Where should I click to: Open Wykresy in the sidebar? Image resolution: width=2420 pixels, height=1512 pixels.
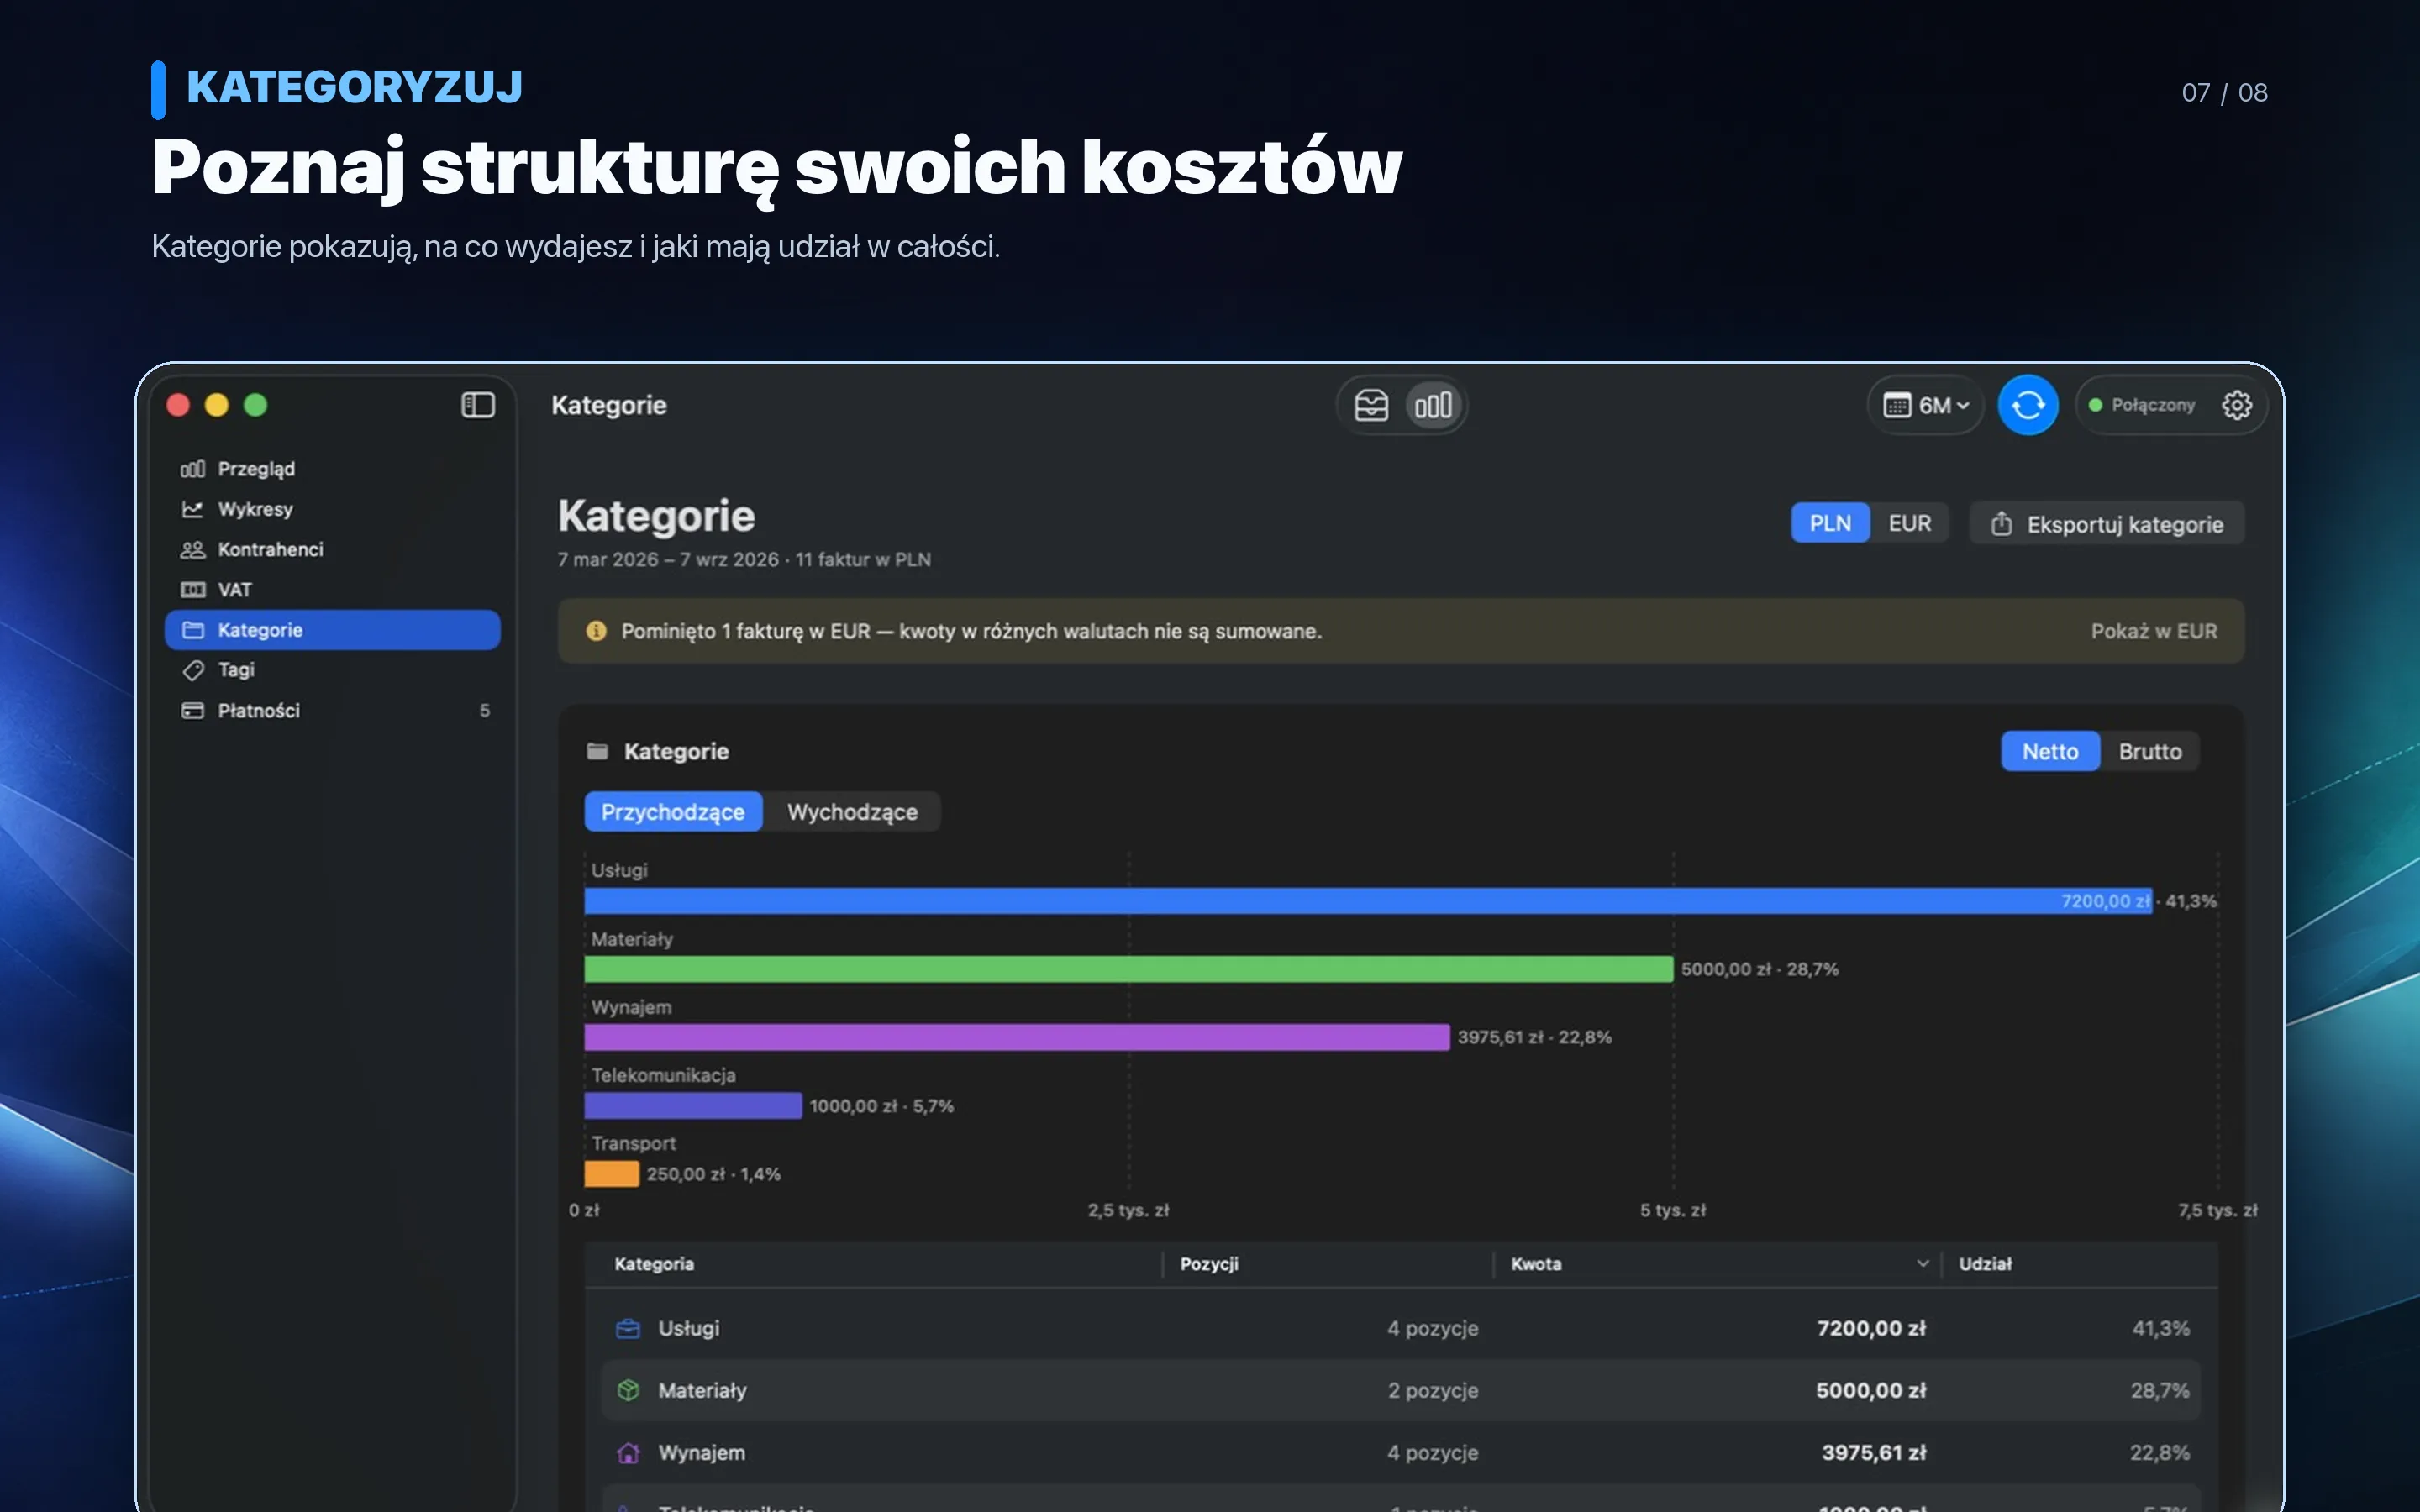pyautogui.click(x=332, y=509)
